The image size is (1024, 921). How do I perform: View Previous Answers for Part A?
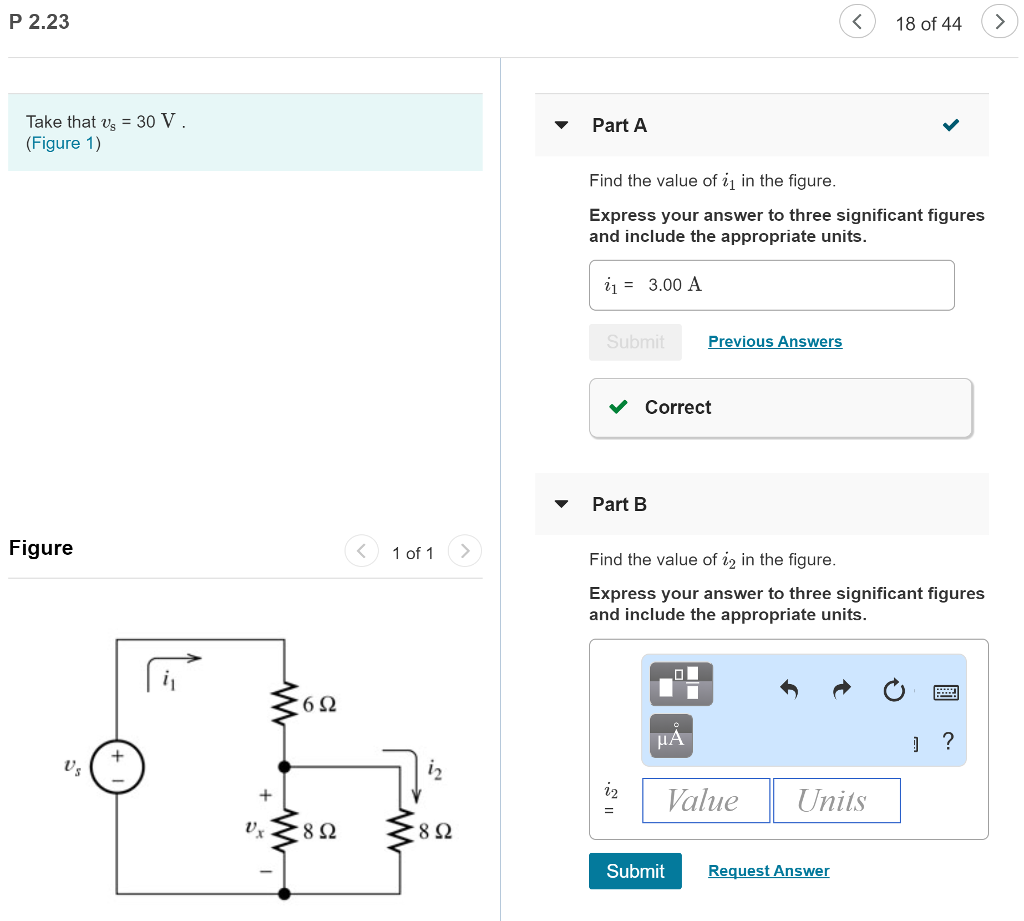point(774,341)
